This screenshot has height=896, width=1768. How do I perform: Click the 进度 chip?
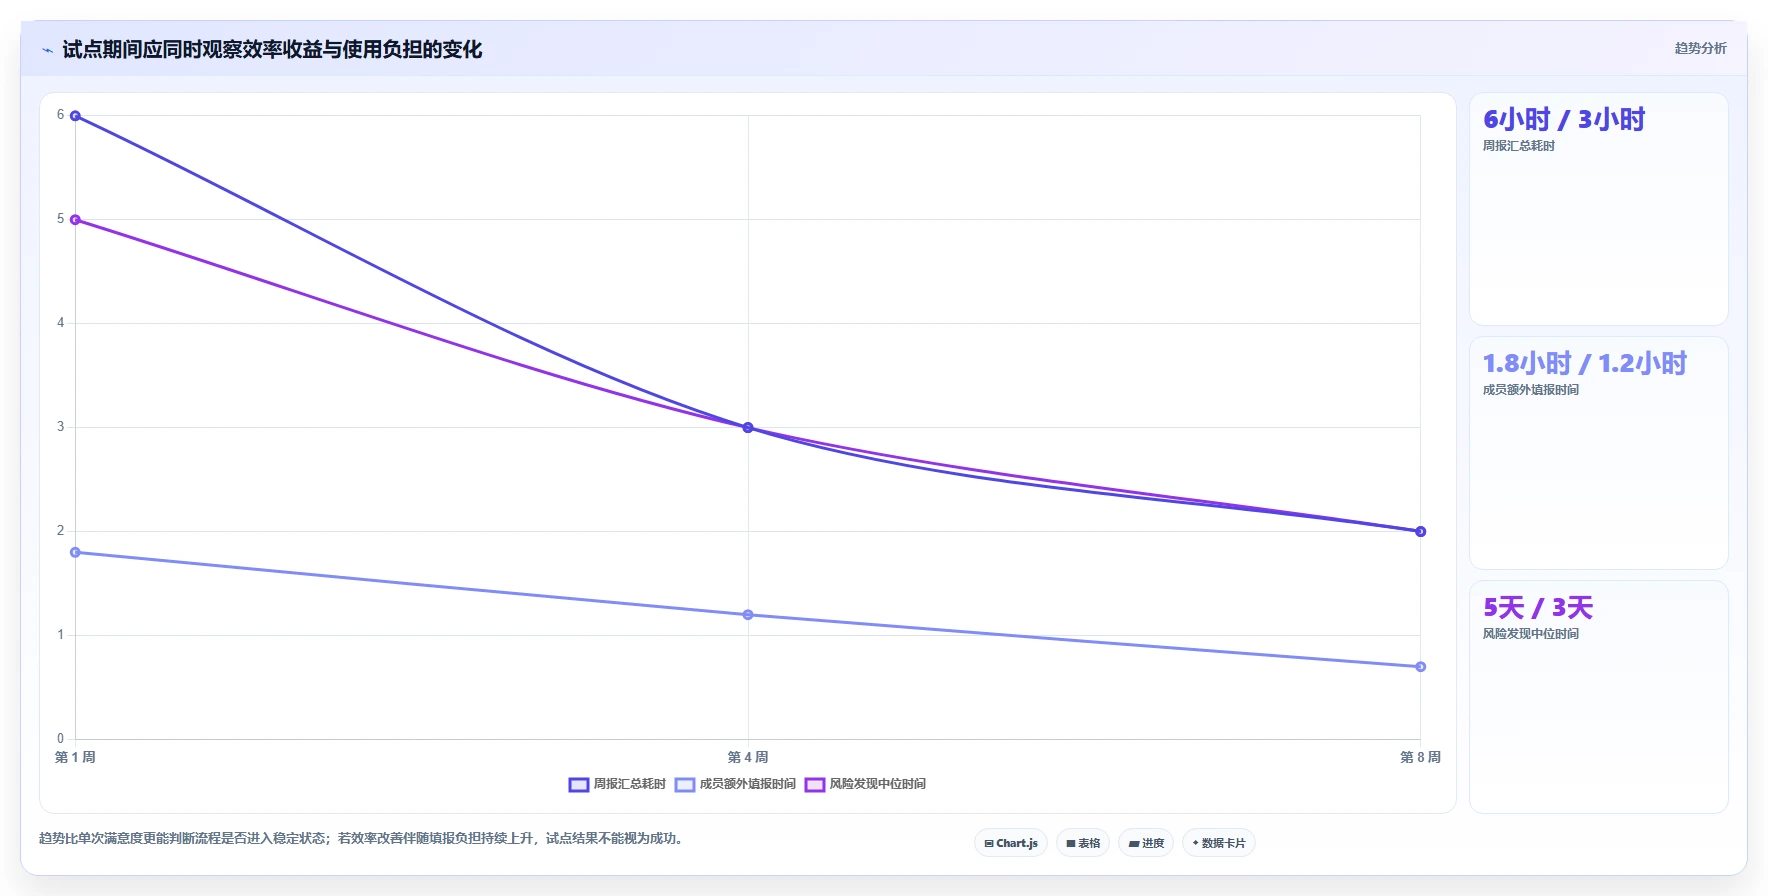pyautogui.click(x=1146, y=843)
